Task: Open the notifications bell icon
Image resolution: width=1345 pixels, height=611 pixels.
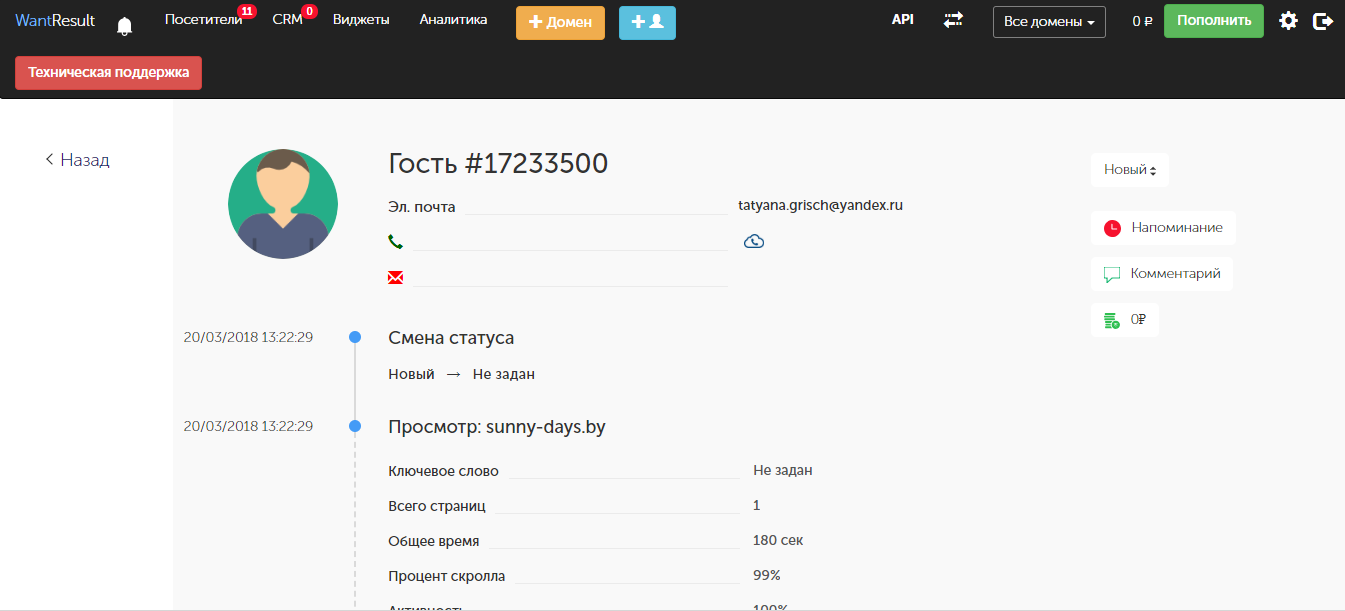Action: click(125, 26)
